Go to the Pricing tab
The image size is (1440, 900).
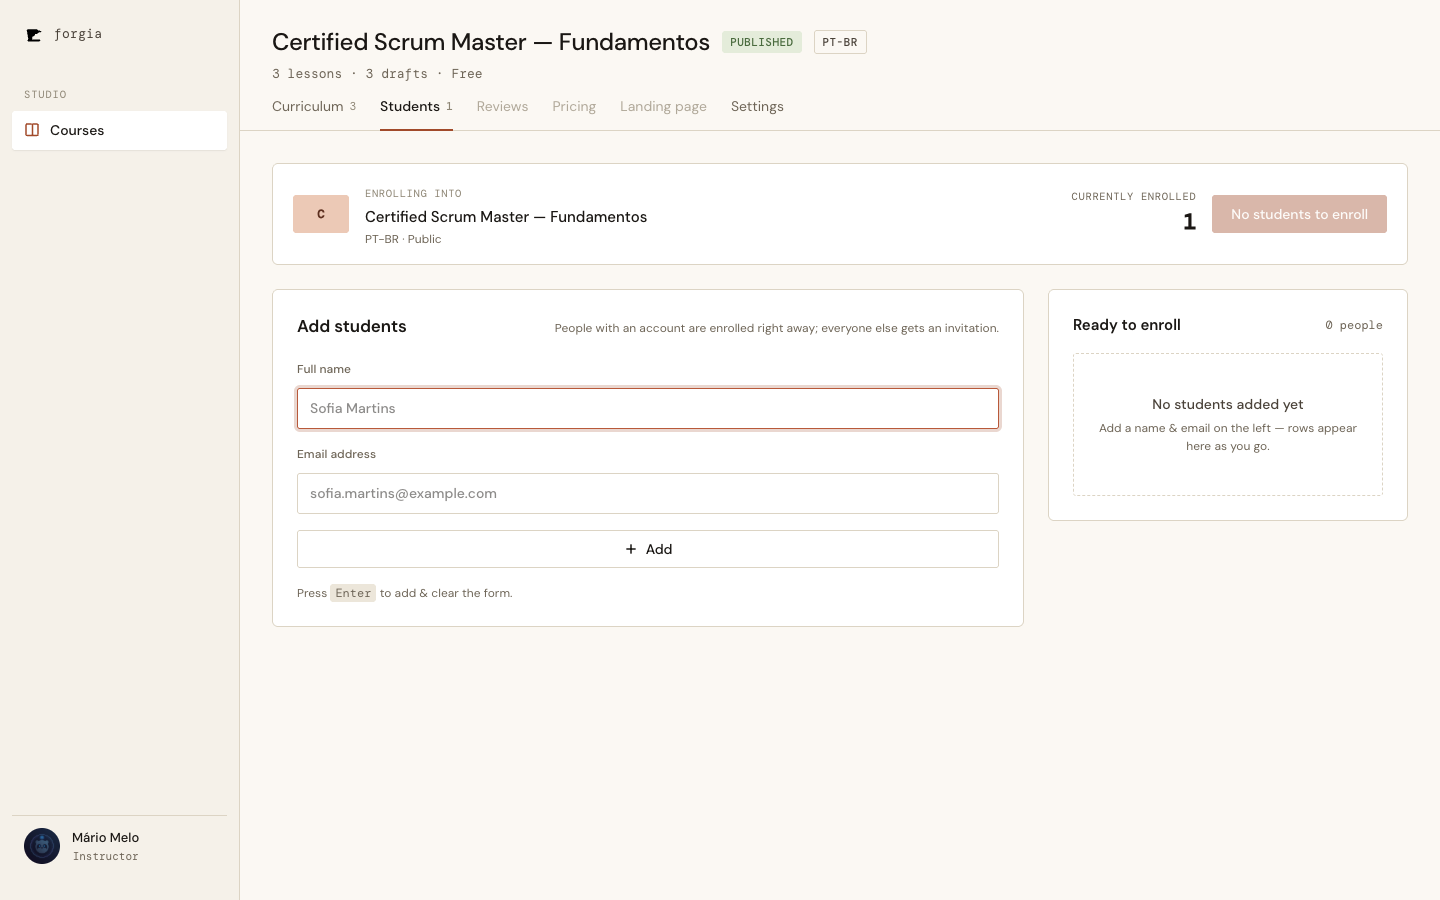(x=574, y=106)
